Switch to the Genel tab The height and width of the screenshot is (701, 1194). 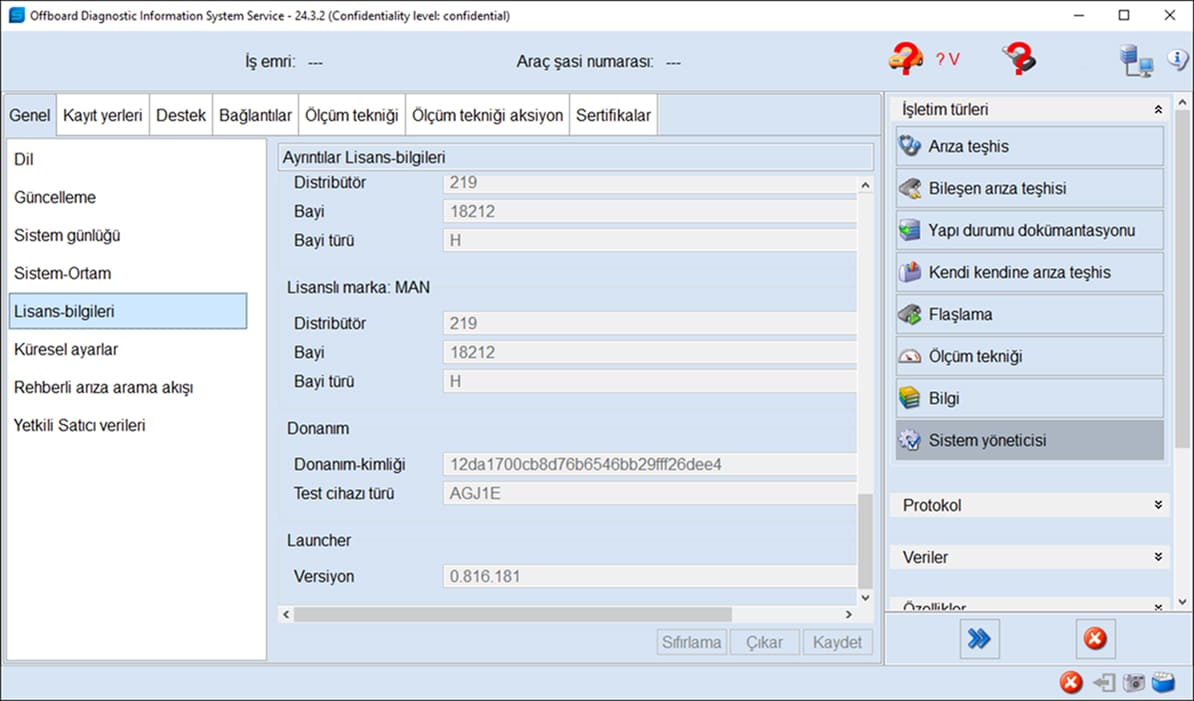coord(30,116)
